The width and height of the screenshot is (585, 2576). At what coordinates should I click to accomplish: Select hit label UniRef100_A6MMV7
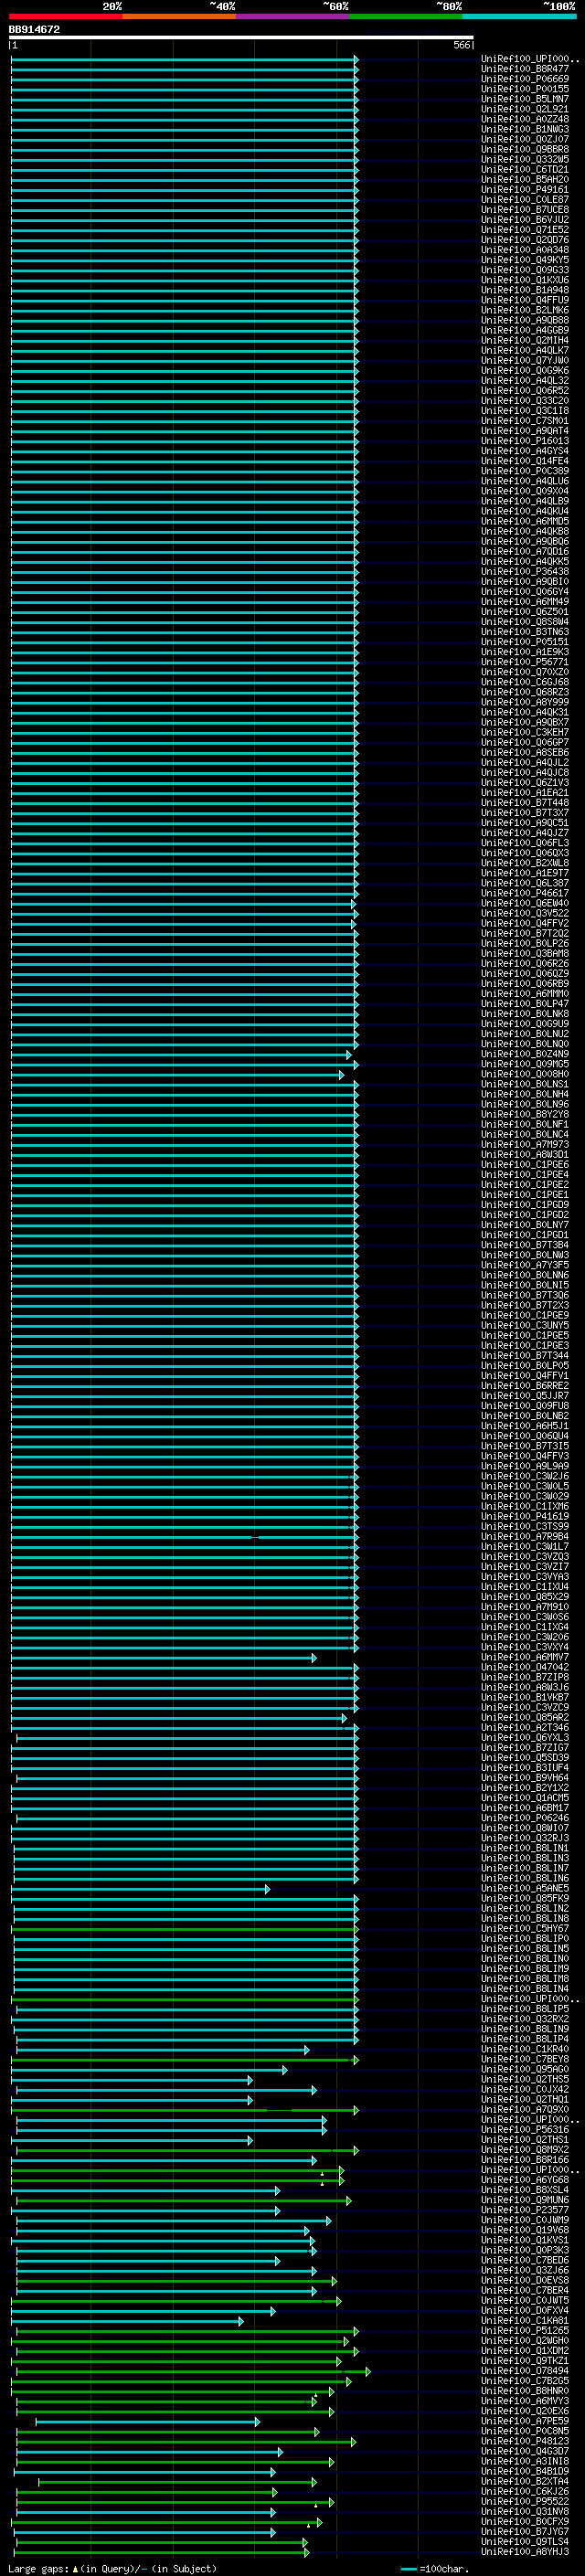point(525,1657)
